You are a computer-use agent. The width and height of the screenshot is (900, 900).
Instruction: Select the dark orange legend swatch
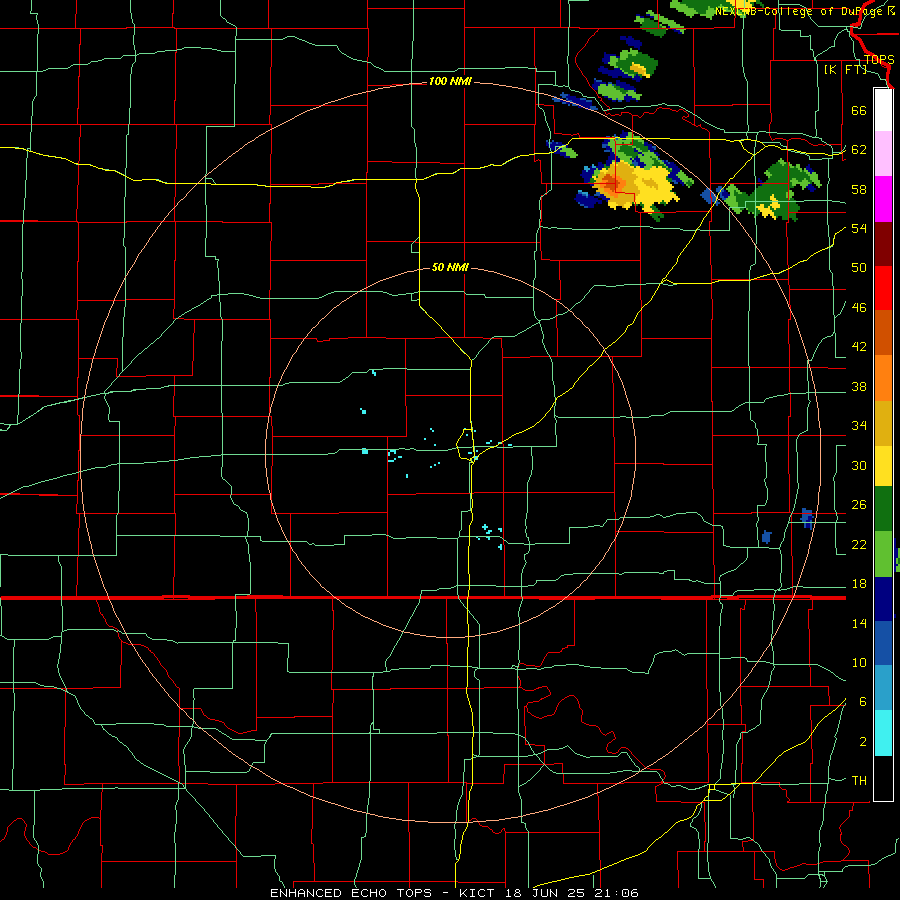[883, 333]
